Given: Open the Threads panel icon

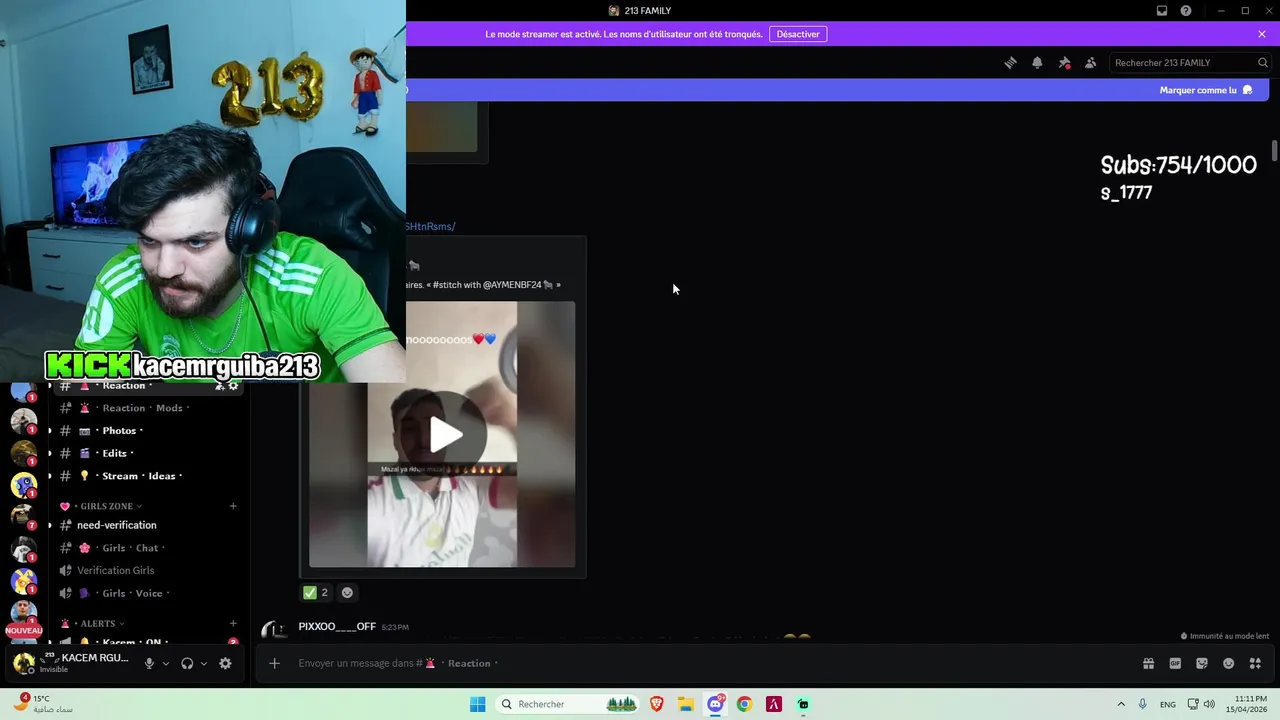Looking at the screenshot, I should pos(1010,62).
